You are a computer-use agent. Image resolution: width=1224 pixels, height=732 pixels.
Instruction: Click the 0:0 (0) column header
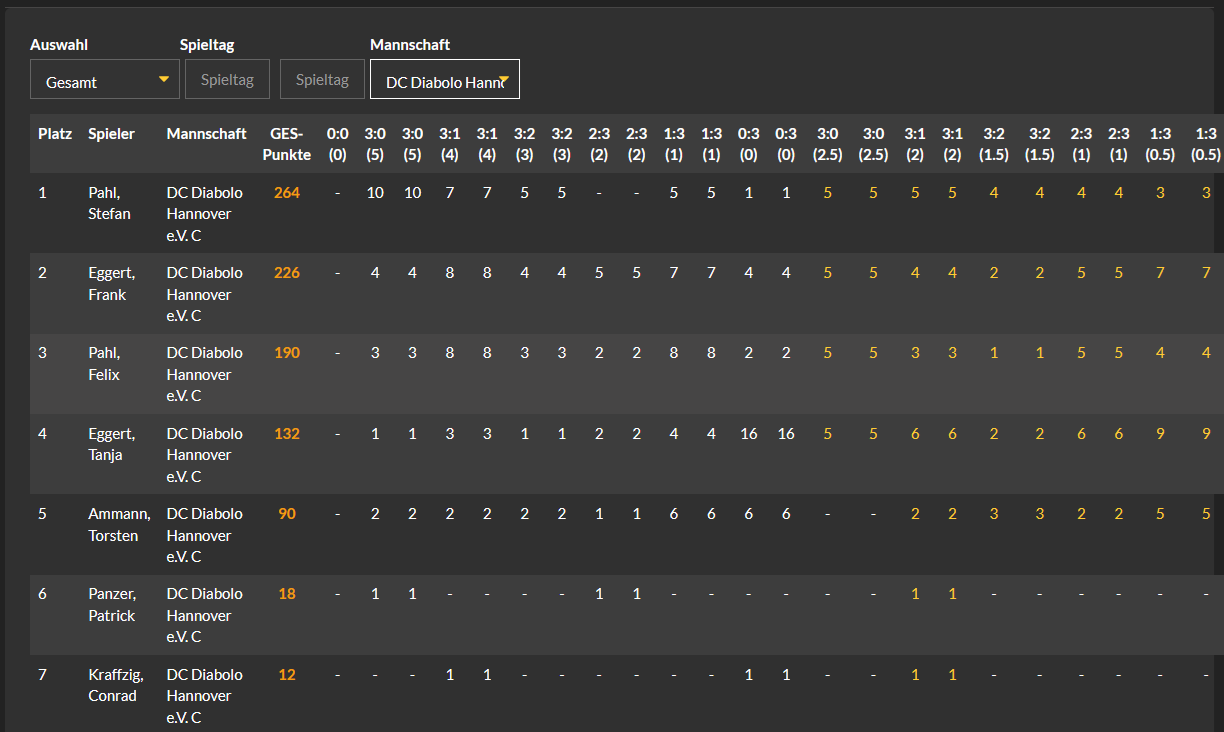point(338,144)
